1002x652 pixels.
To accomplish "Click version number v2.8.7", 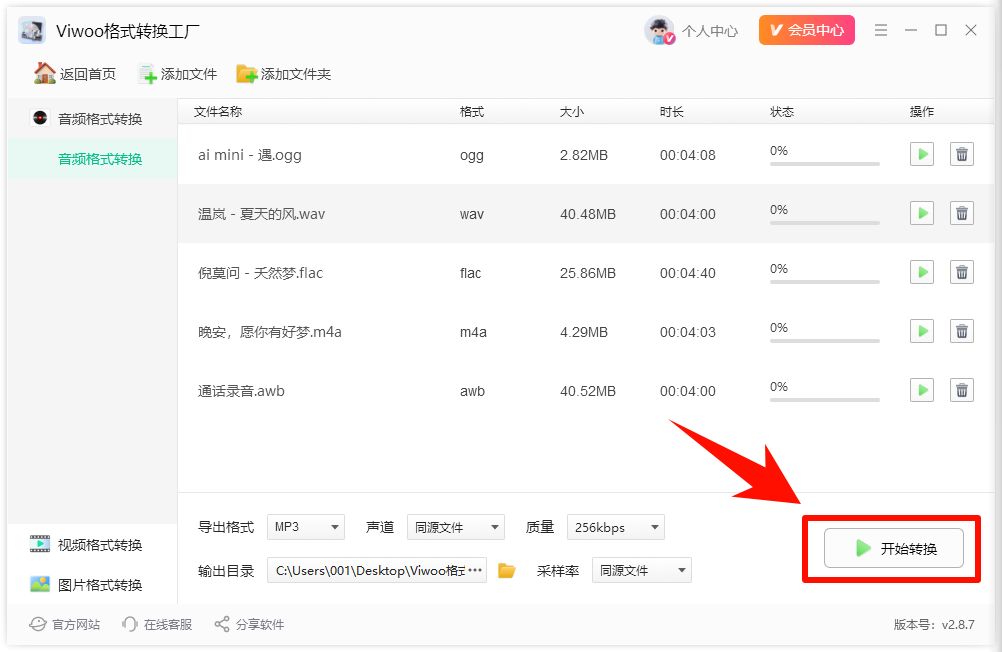I will click(x=958, y=625).
